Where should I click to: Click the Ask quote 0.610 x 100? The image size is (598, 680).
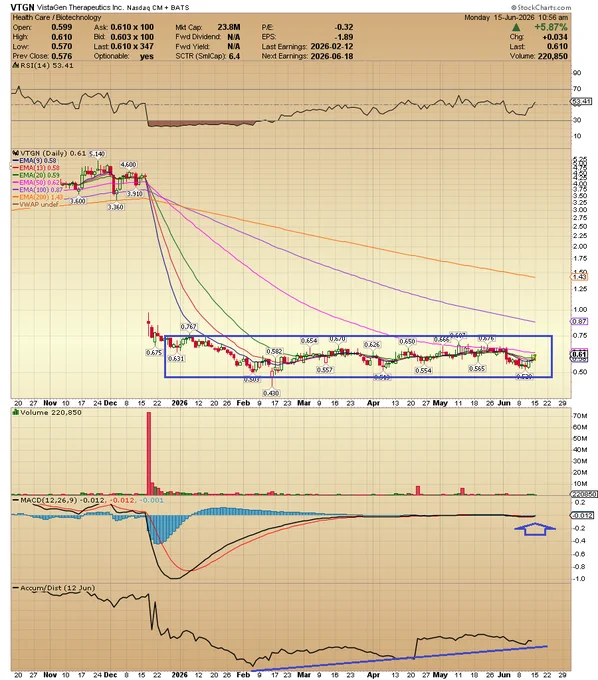click(x=132, y=27)
